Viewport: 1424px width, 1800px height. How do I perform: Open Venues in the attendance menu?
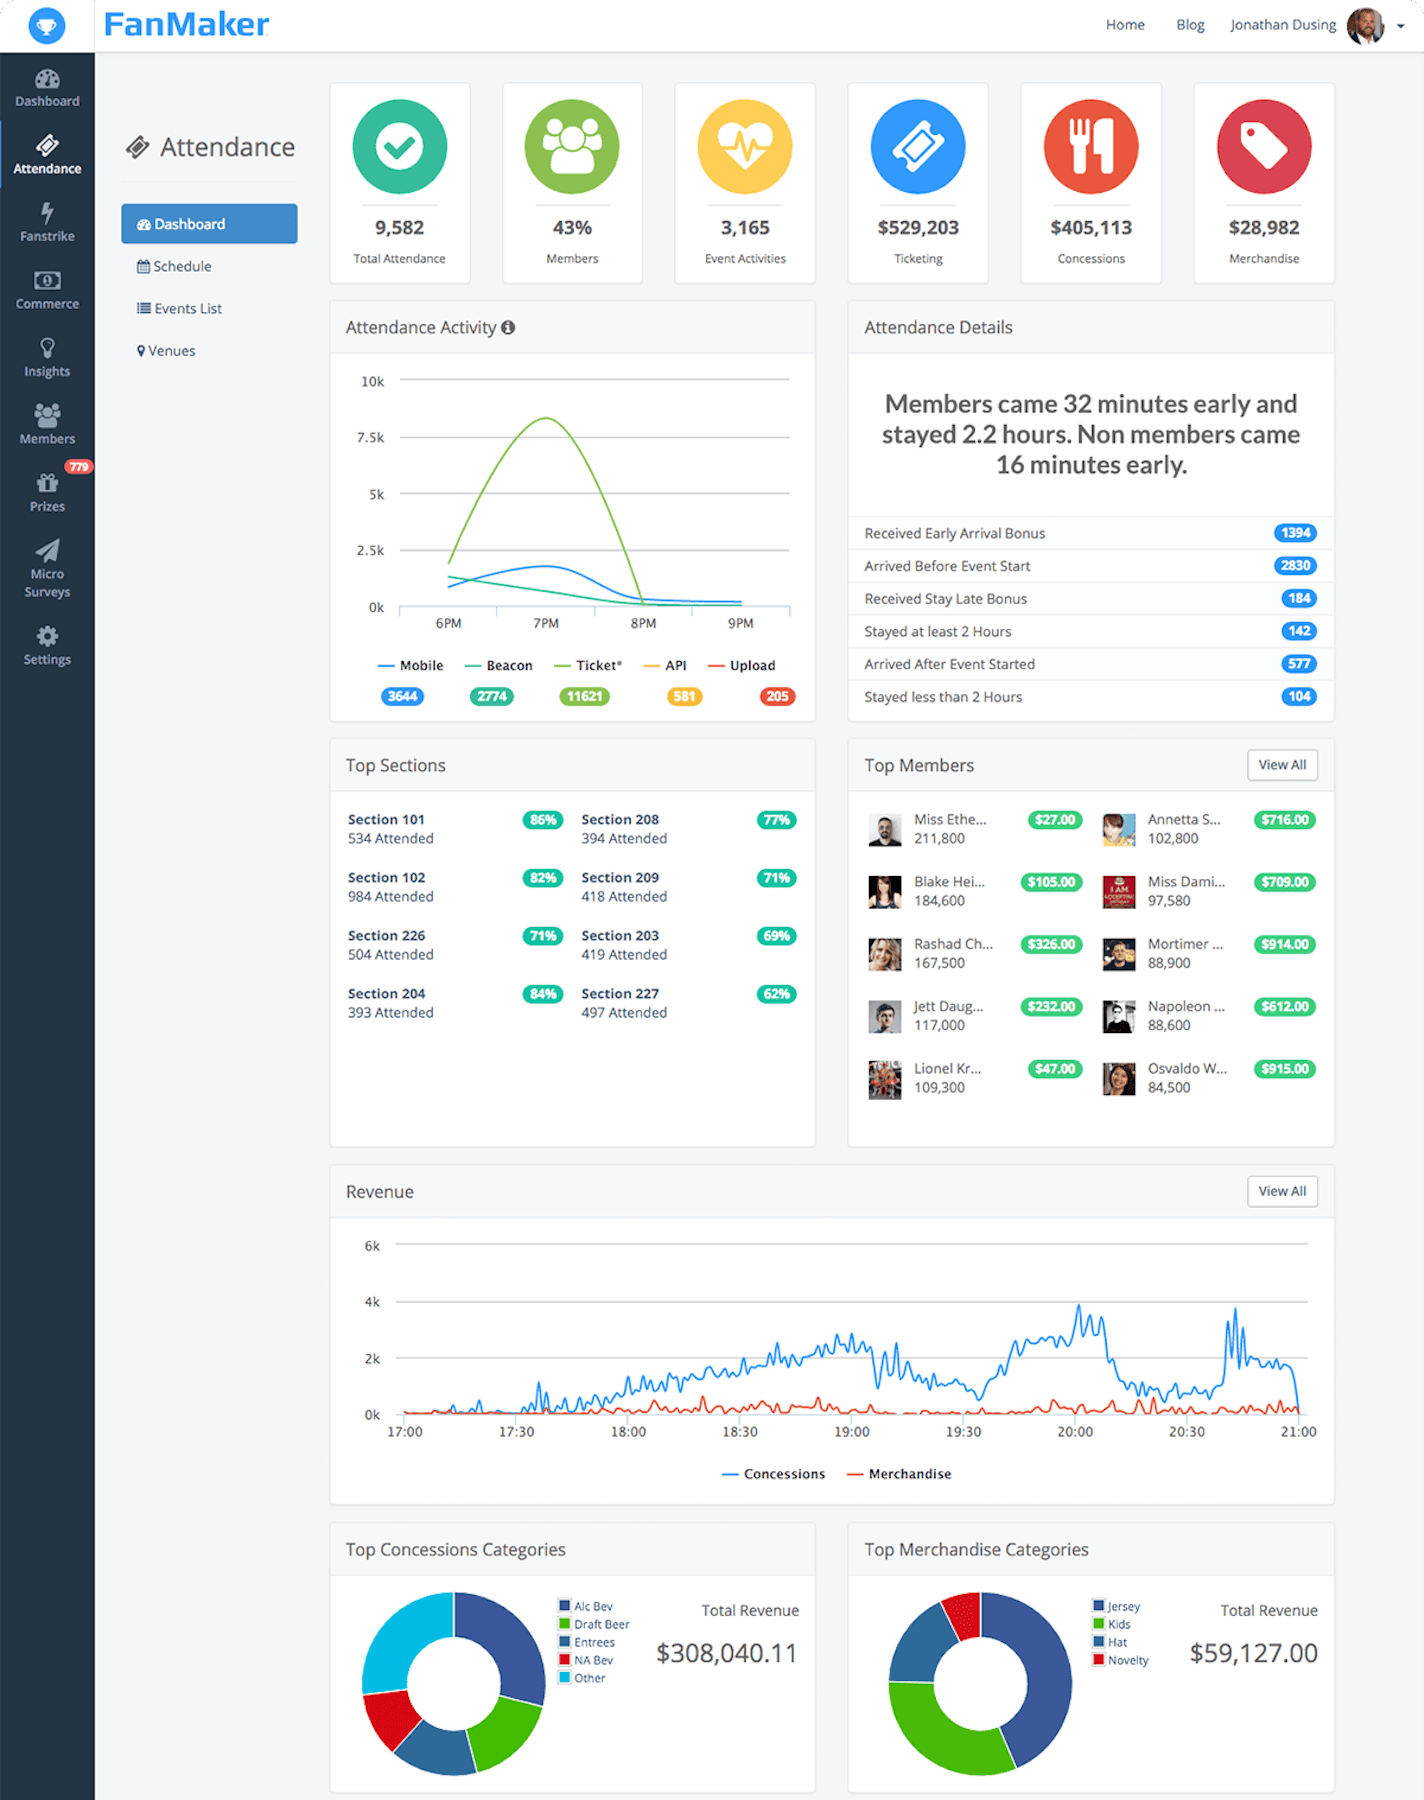166,351
